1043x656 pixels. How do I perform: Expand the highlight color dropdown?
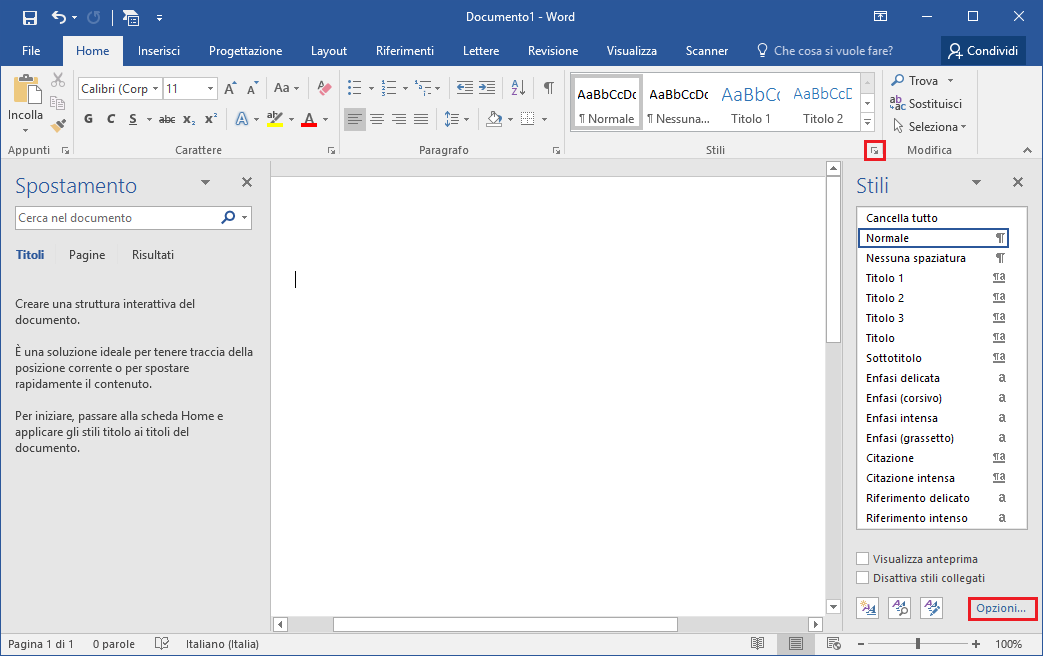click(x=291, y=118)
